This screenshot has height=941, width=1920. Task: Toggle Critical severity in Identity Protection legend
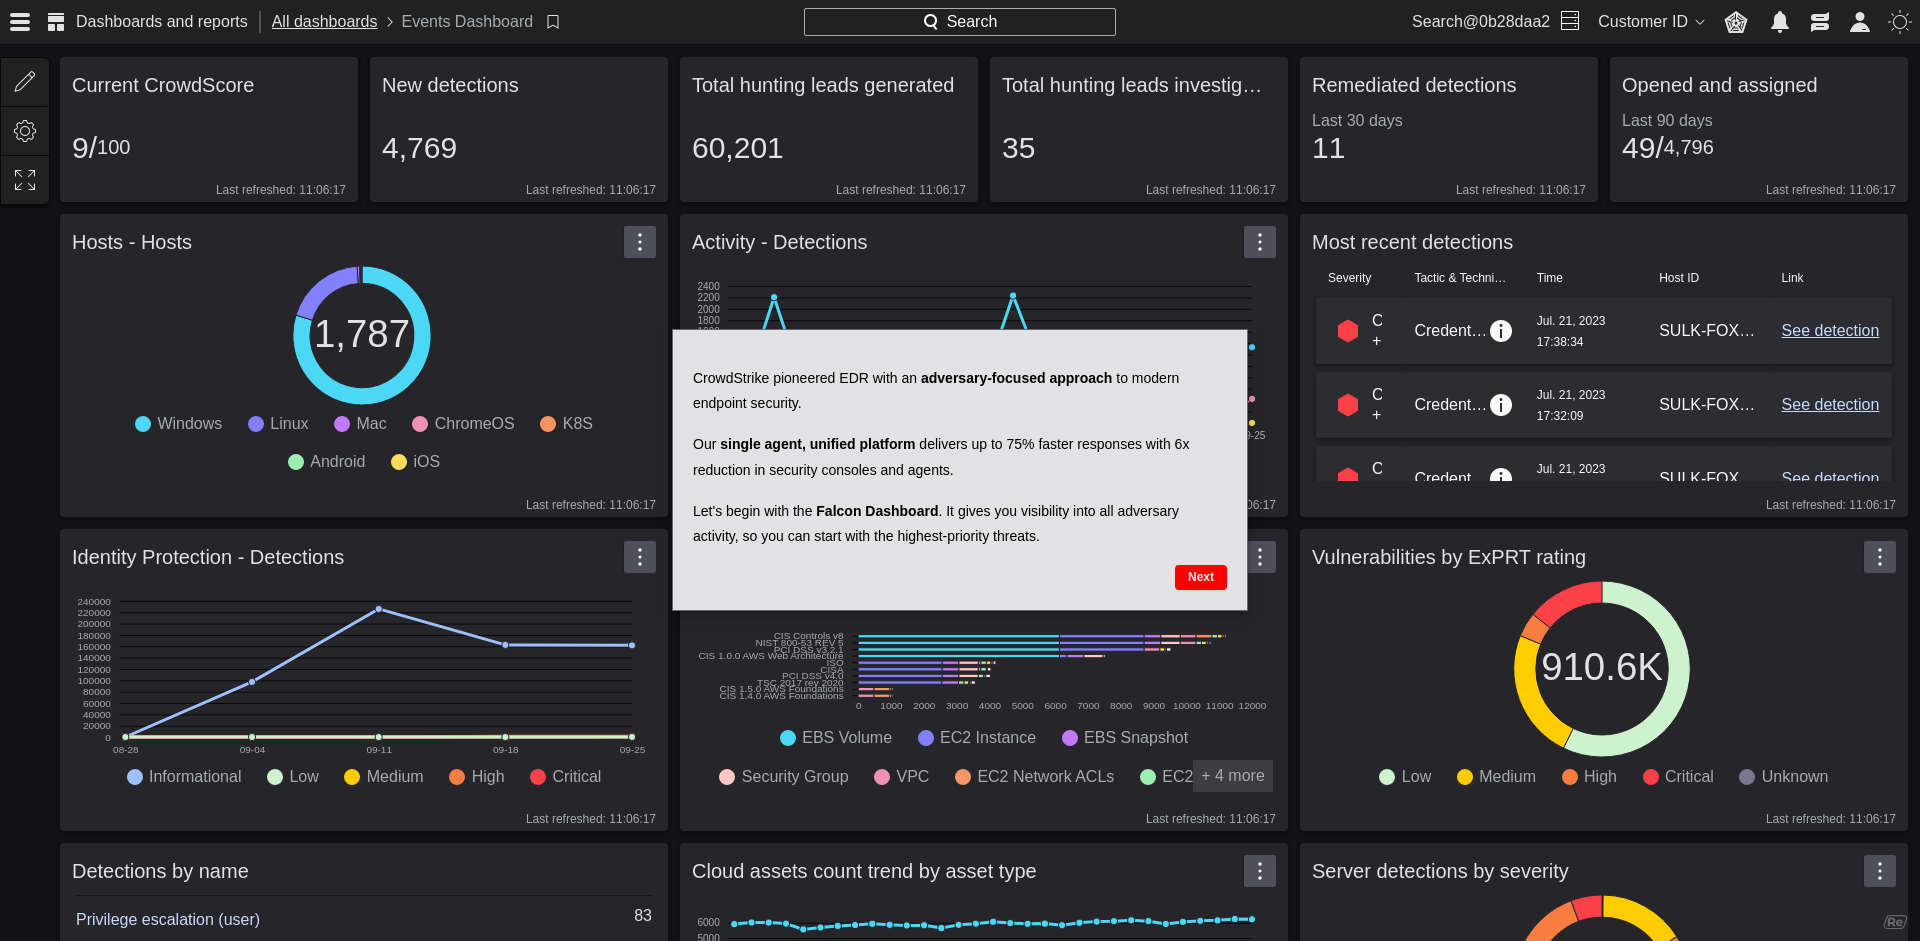[x=565, y=776]
